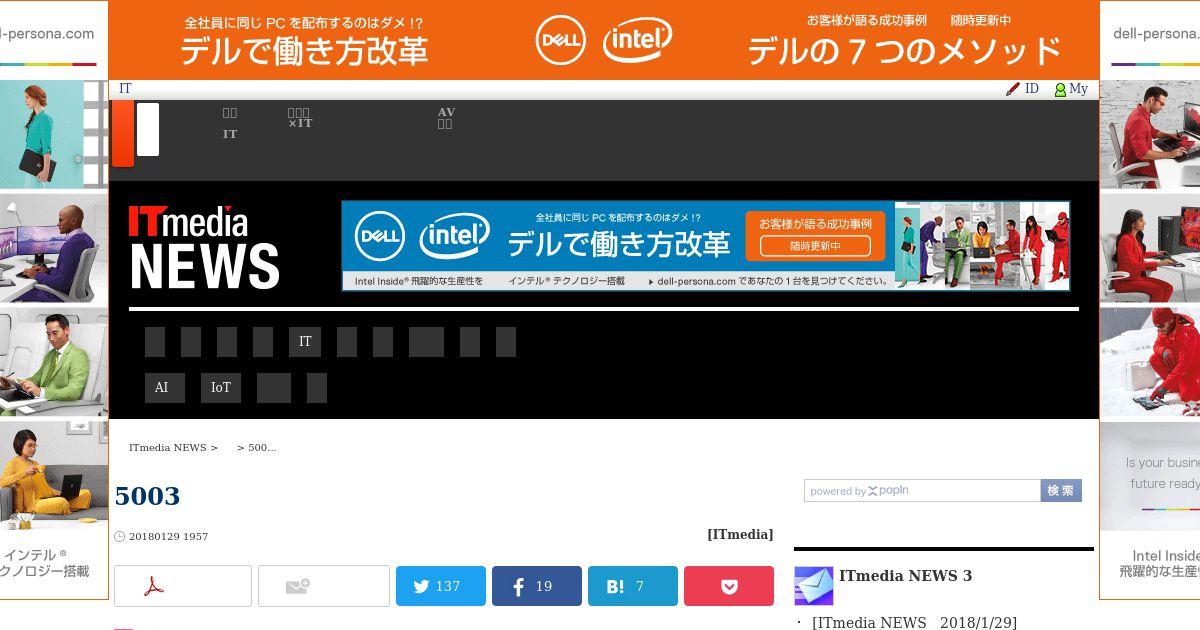Click the 検索 search button
The width and height of the screenshot is (1200, 630).
pos(1061,491)
